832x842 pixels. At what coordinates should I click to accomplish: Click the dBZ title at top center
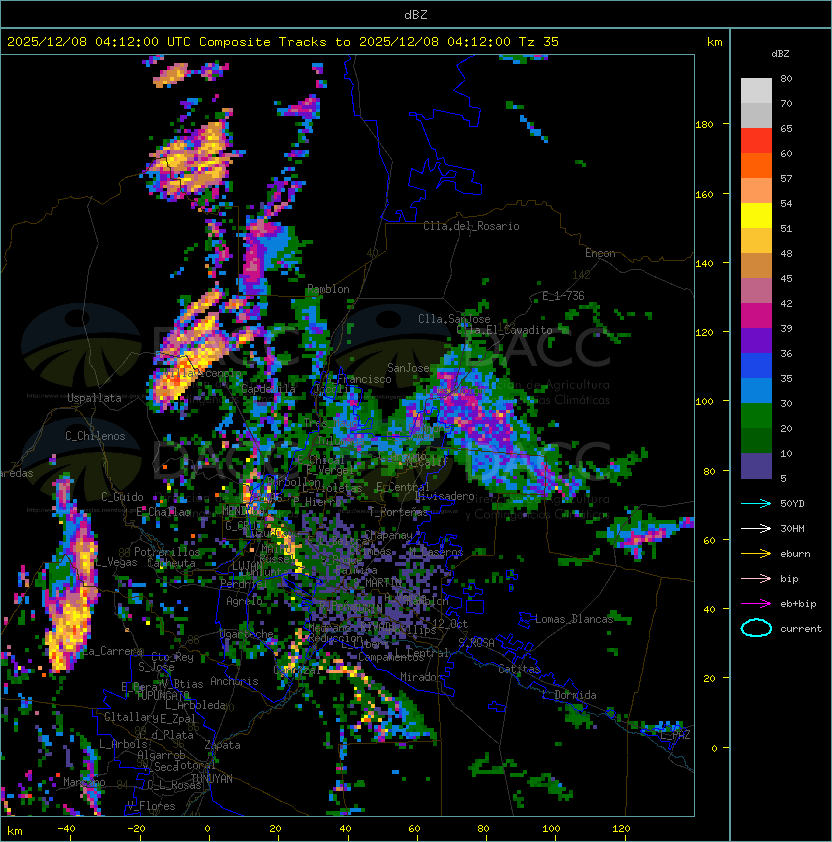pyautogui.click(x=416, y=14)
